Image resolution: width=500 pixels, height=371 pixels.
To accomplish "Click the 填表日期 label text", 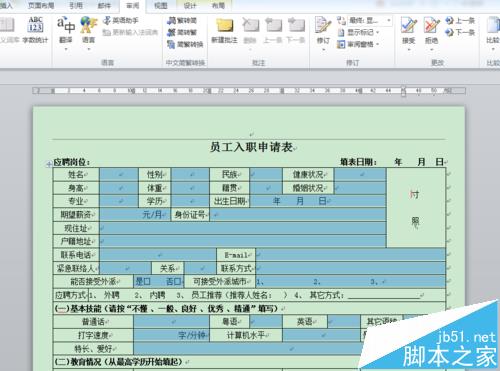I will pyautogui.click(x=358, y=162).
